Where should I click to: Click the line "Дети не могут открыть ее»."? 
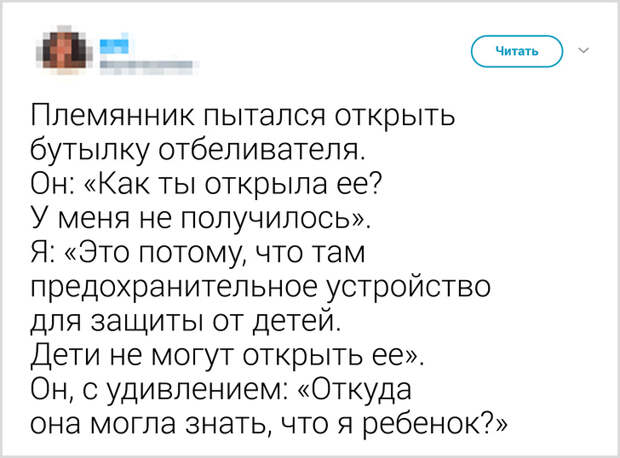click(227, 355)
